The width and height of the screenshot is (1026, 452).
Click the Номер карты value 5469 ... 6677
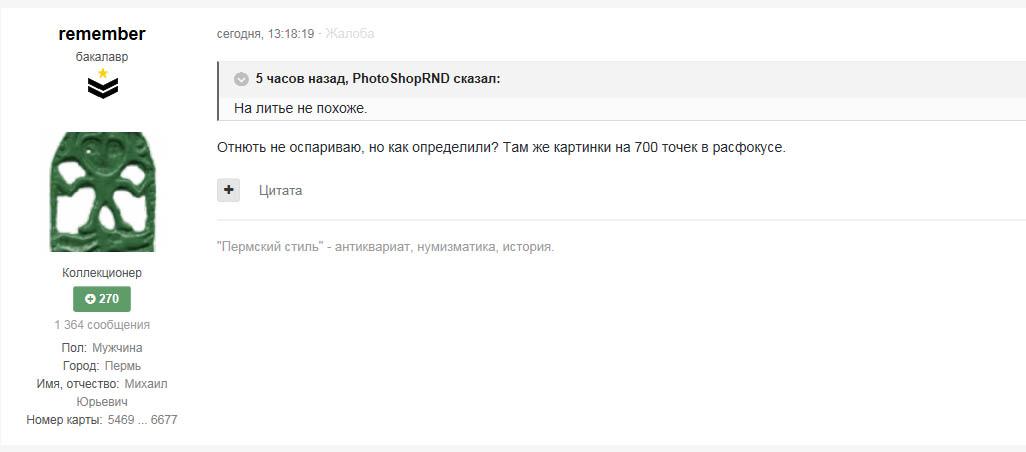coord(141,420)
